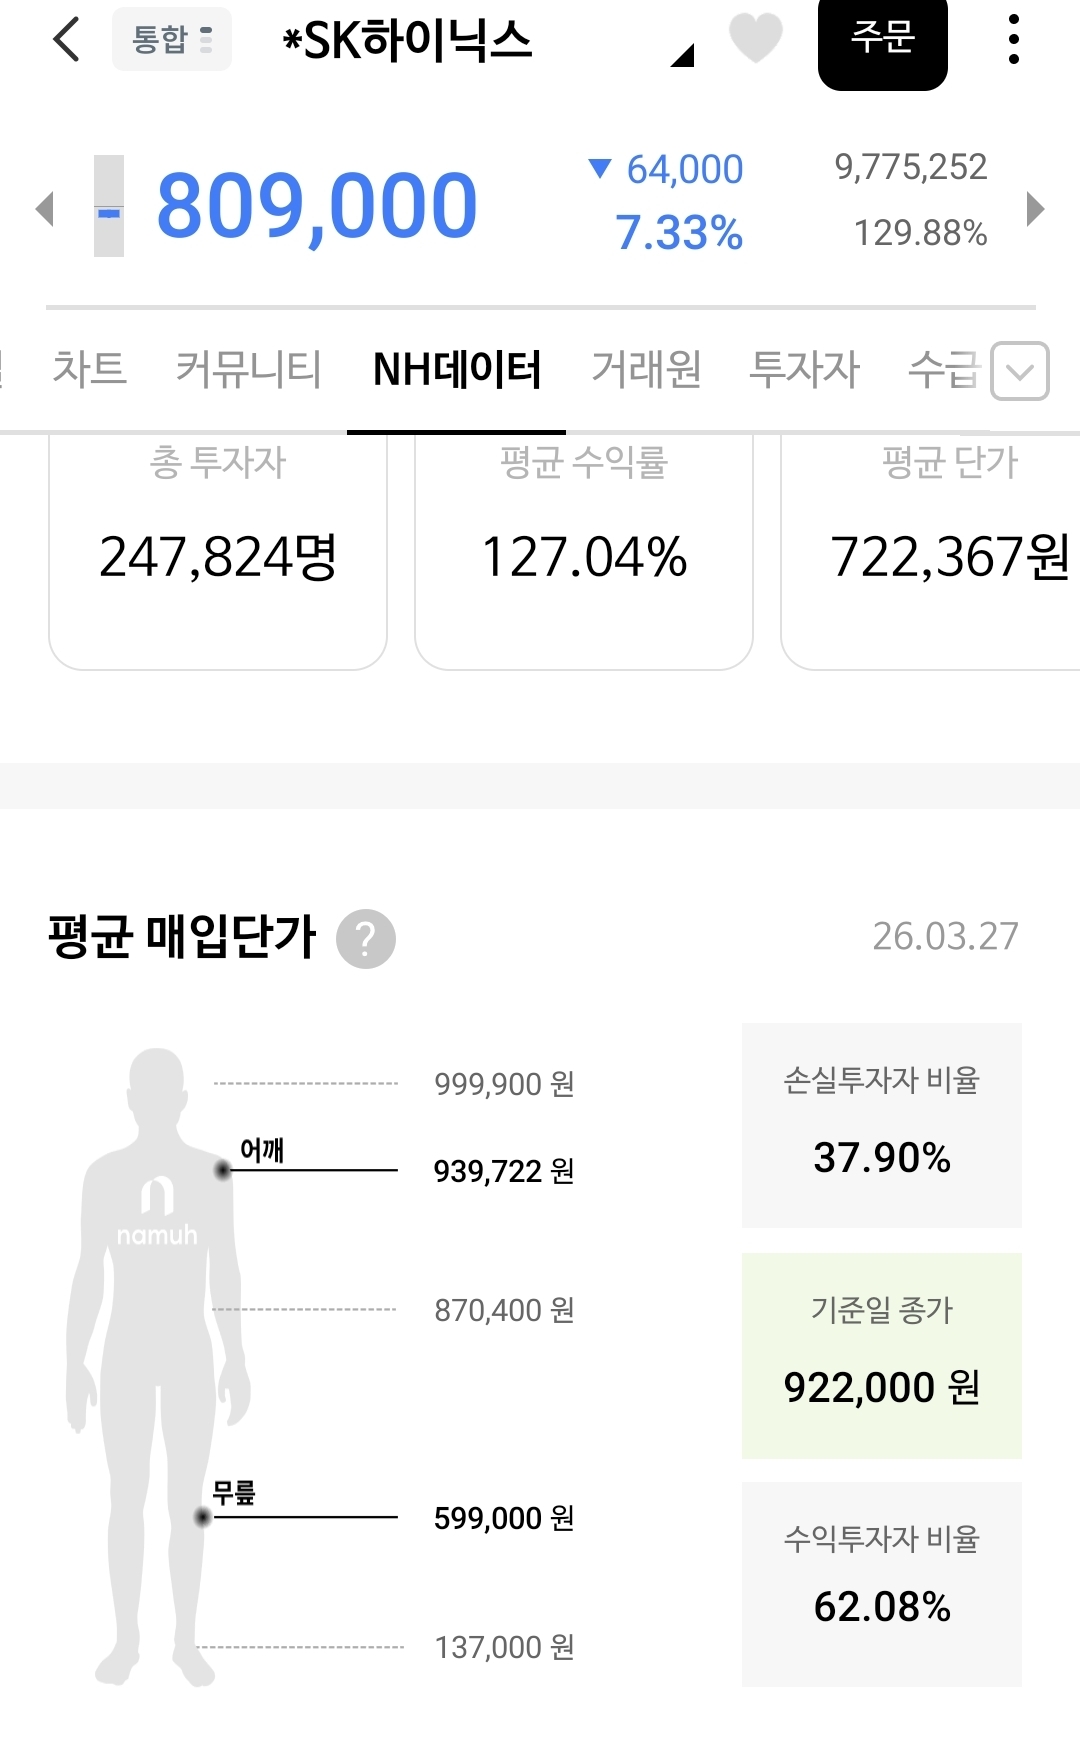Image resolution: width=1080 pixels, height=1738 pixels.
Task: Tap the 평균 수익률 card
Action: (x=584, y=550)
